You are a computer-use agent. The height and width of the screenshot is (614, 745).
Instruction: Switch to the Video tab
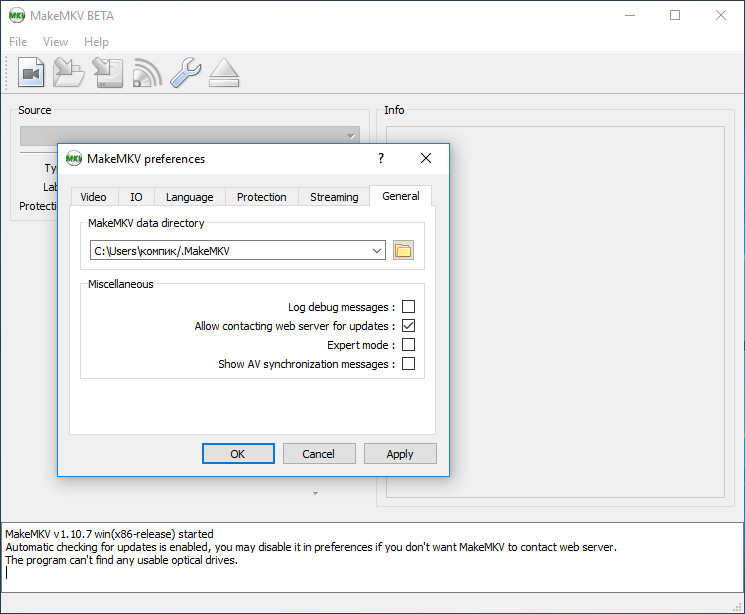[x=93, y=197]
